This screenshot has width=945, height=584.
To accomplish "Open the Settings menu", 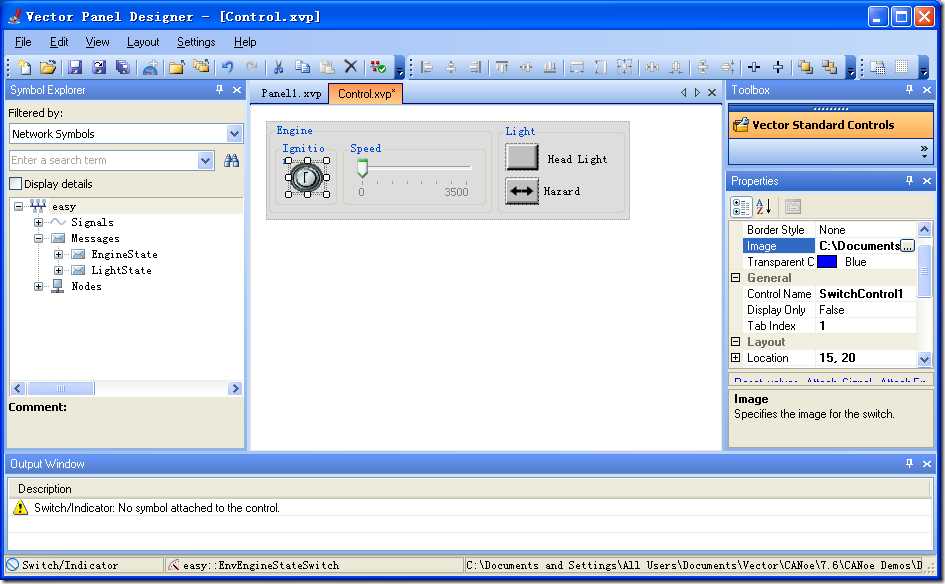I will tap(196, 42).
